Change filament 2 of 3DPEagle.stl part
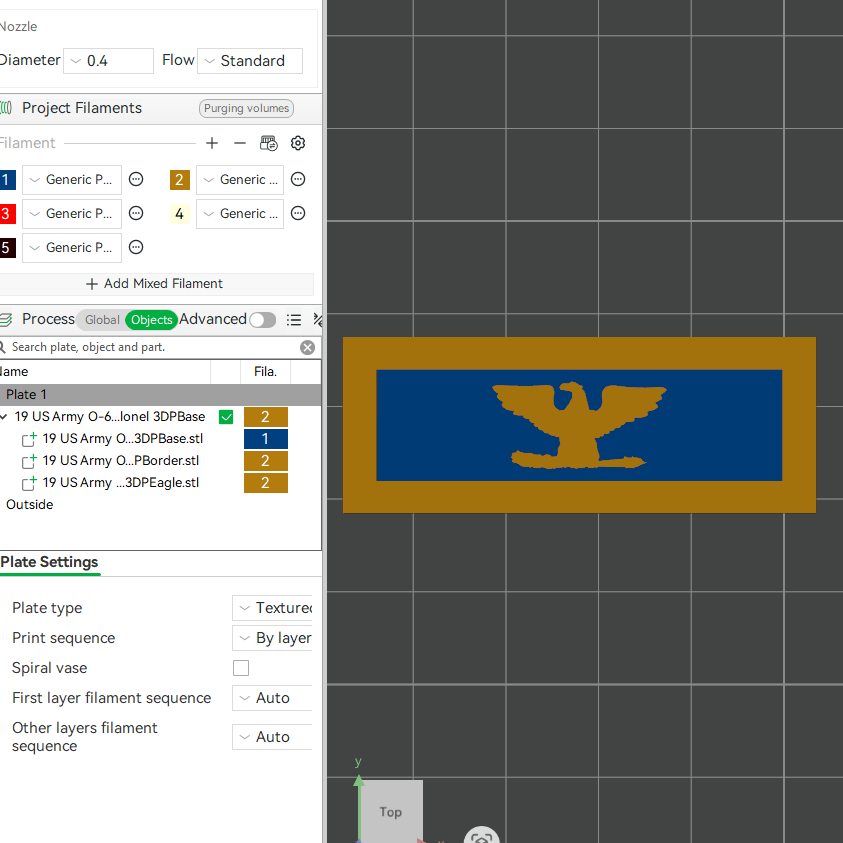This screenshot has height=843, width=843. (x=266, y=483)
